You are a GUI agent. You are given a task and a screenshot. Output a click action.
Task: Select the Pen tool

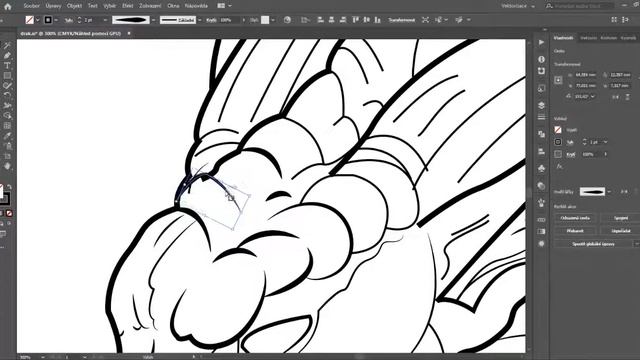(7, 56)
